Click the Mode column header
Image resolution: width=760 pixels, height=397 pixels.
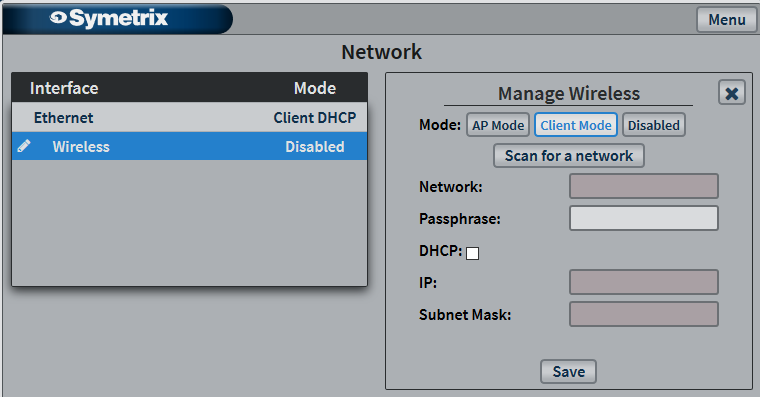pyautogui.click(x=315, y=88)
